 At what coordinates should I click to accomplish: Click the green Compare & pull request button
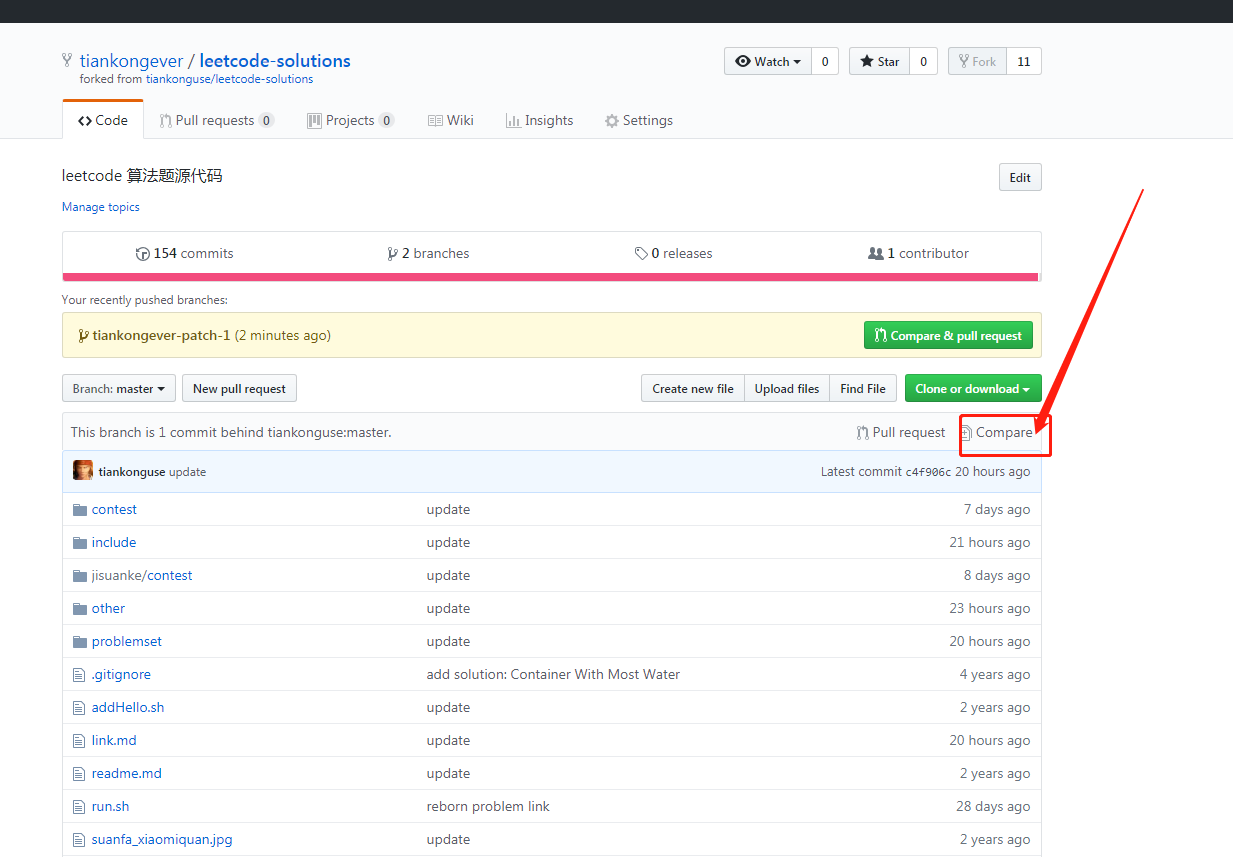coord(948,336)
